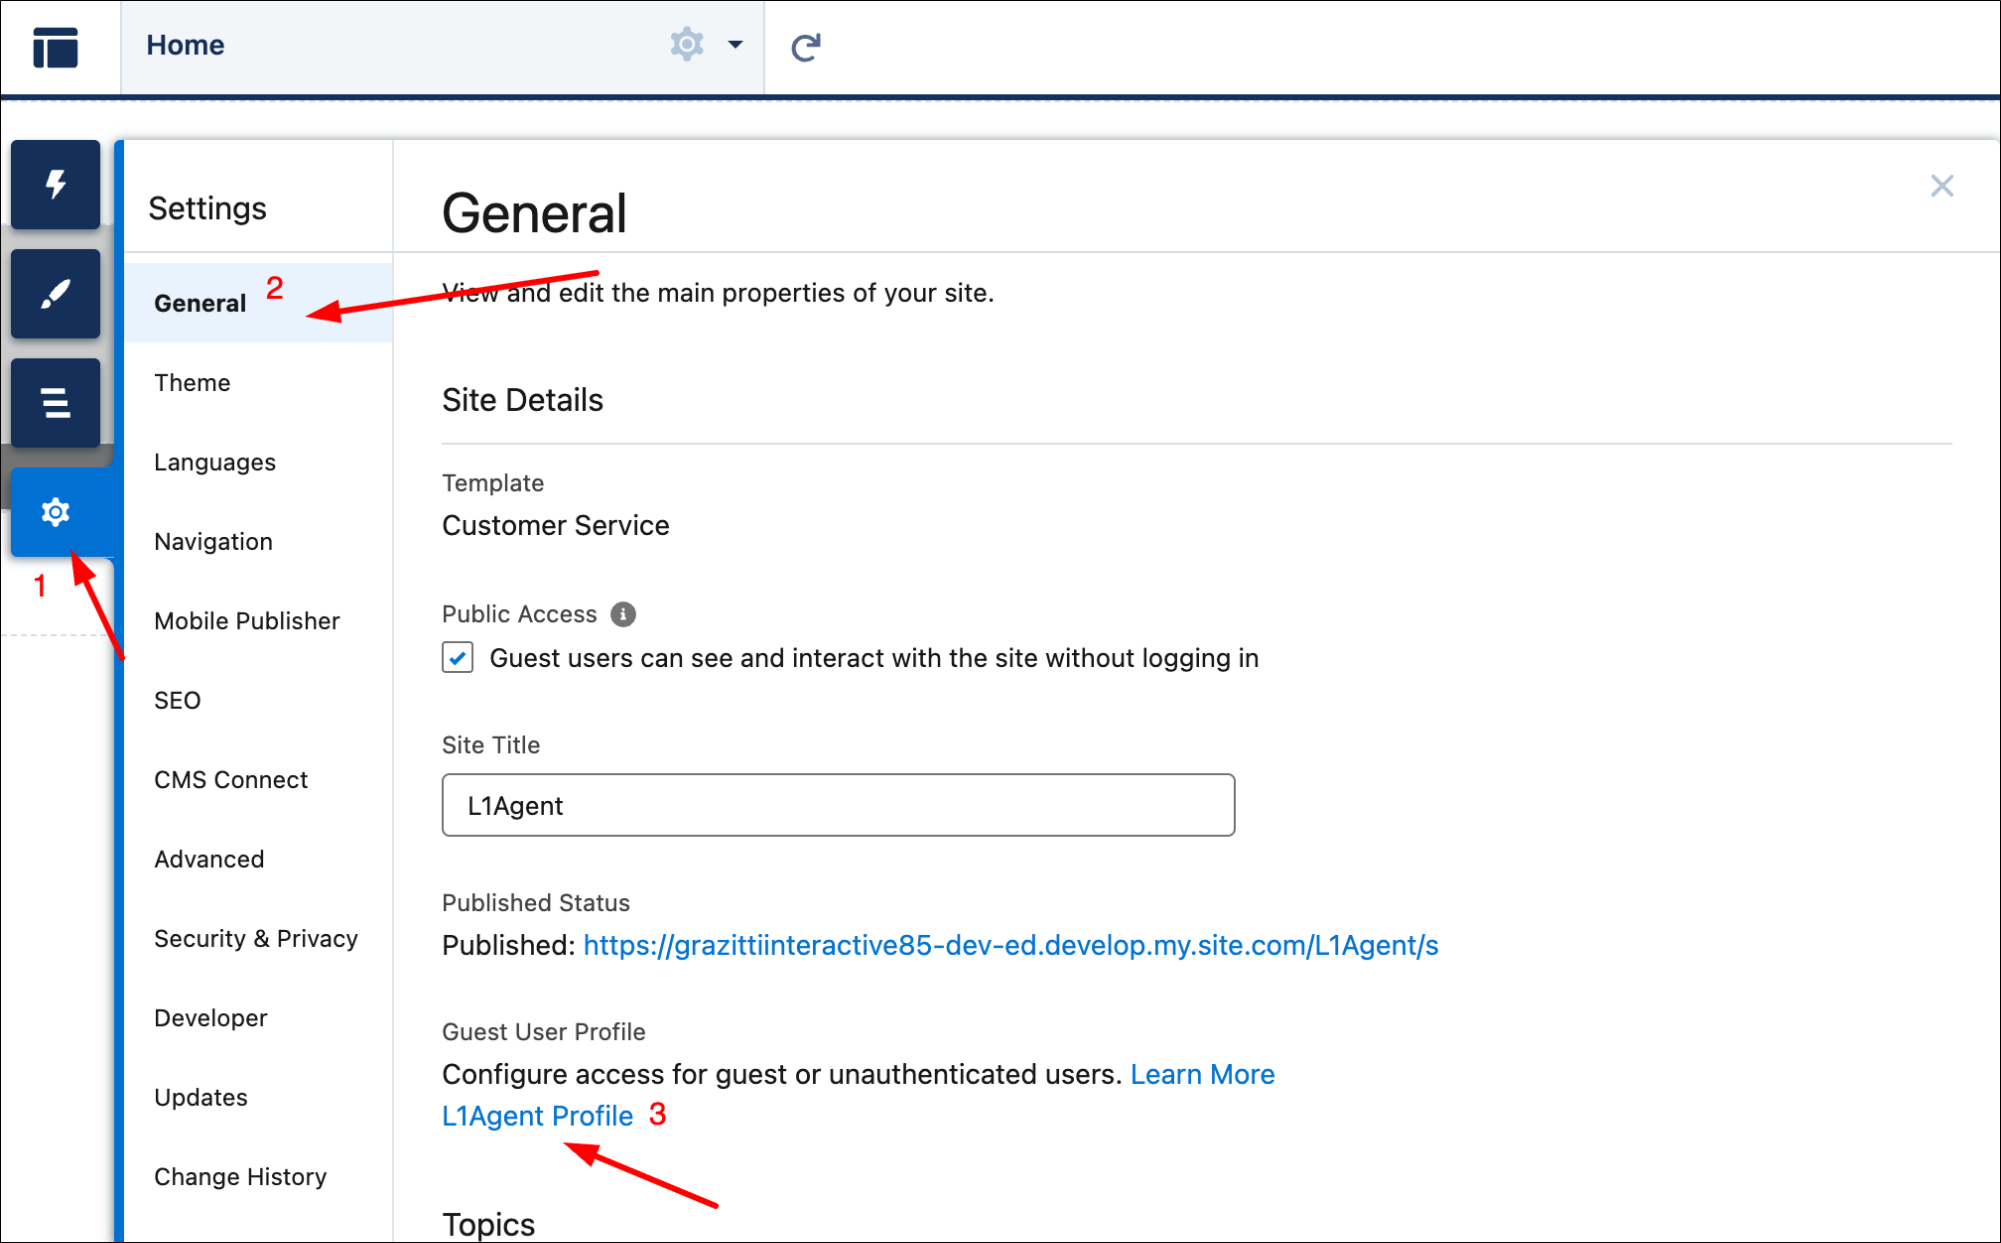Image resolution: width=2001 pixels, height=1243 pixels.
Task: Open the Page Structure list panel
Action: (x=55, y=403)
